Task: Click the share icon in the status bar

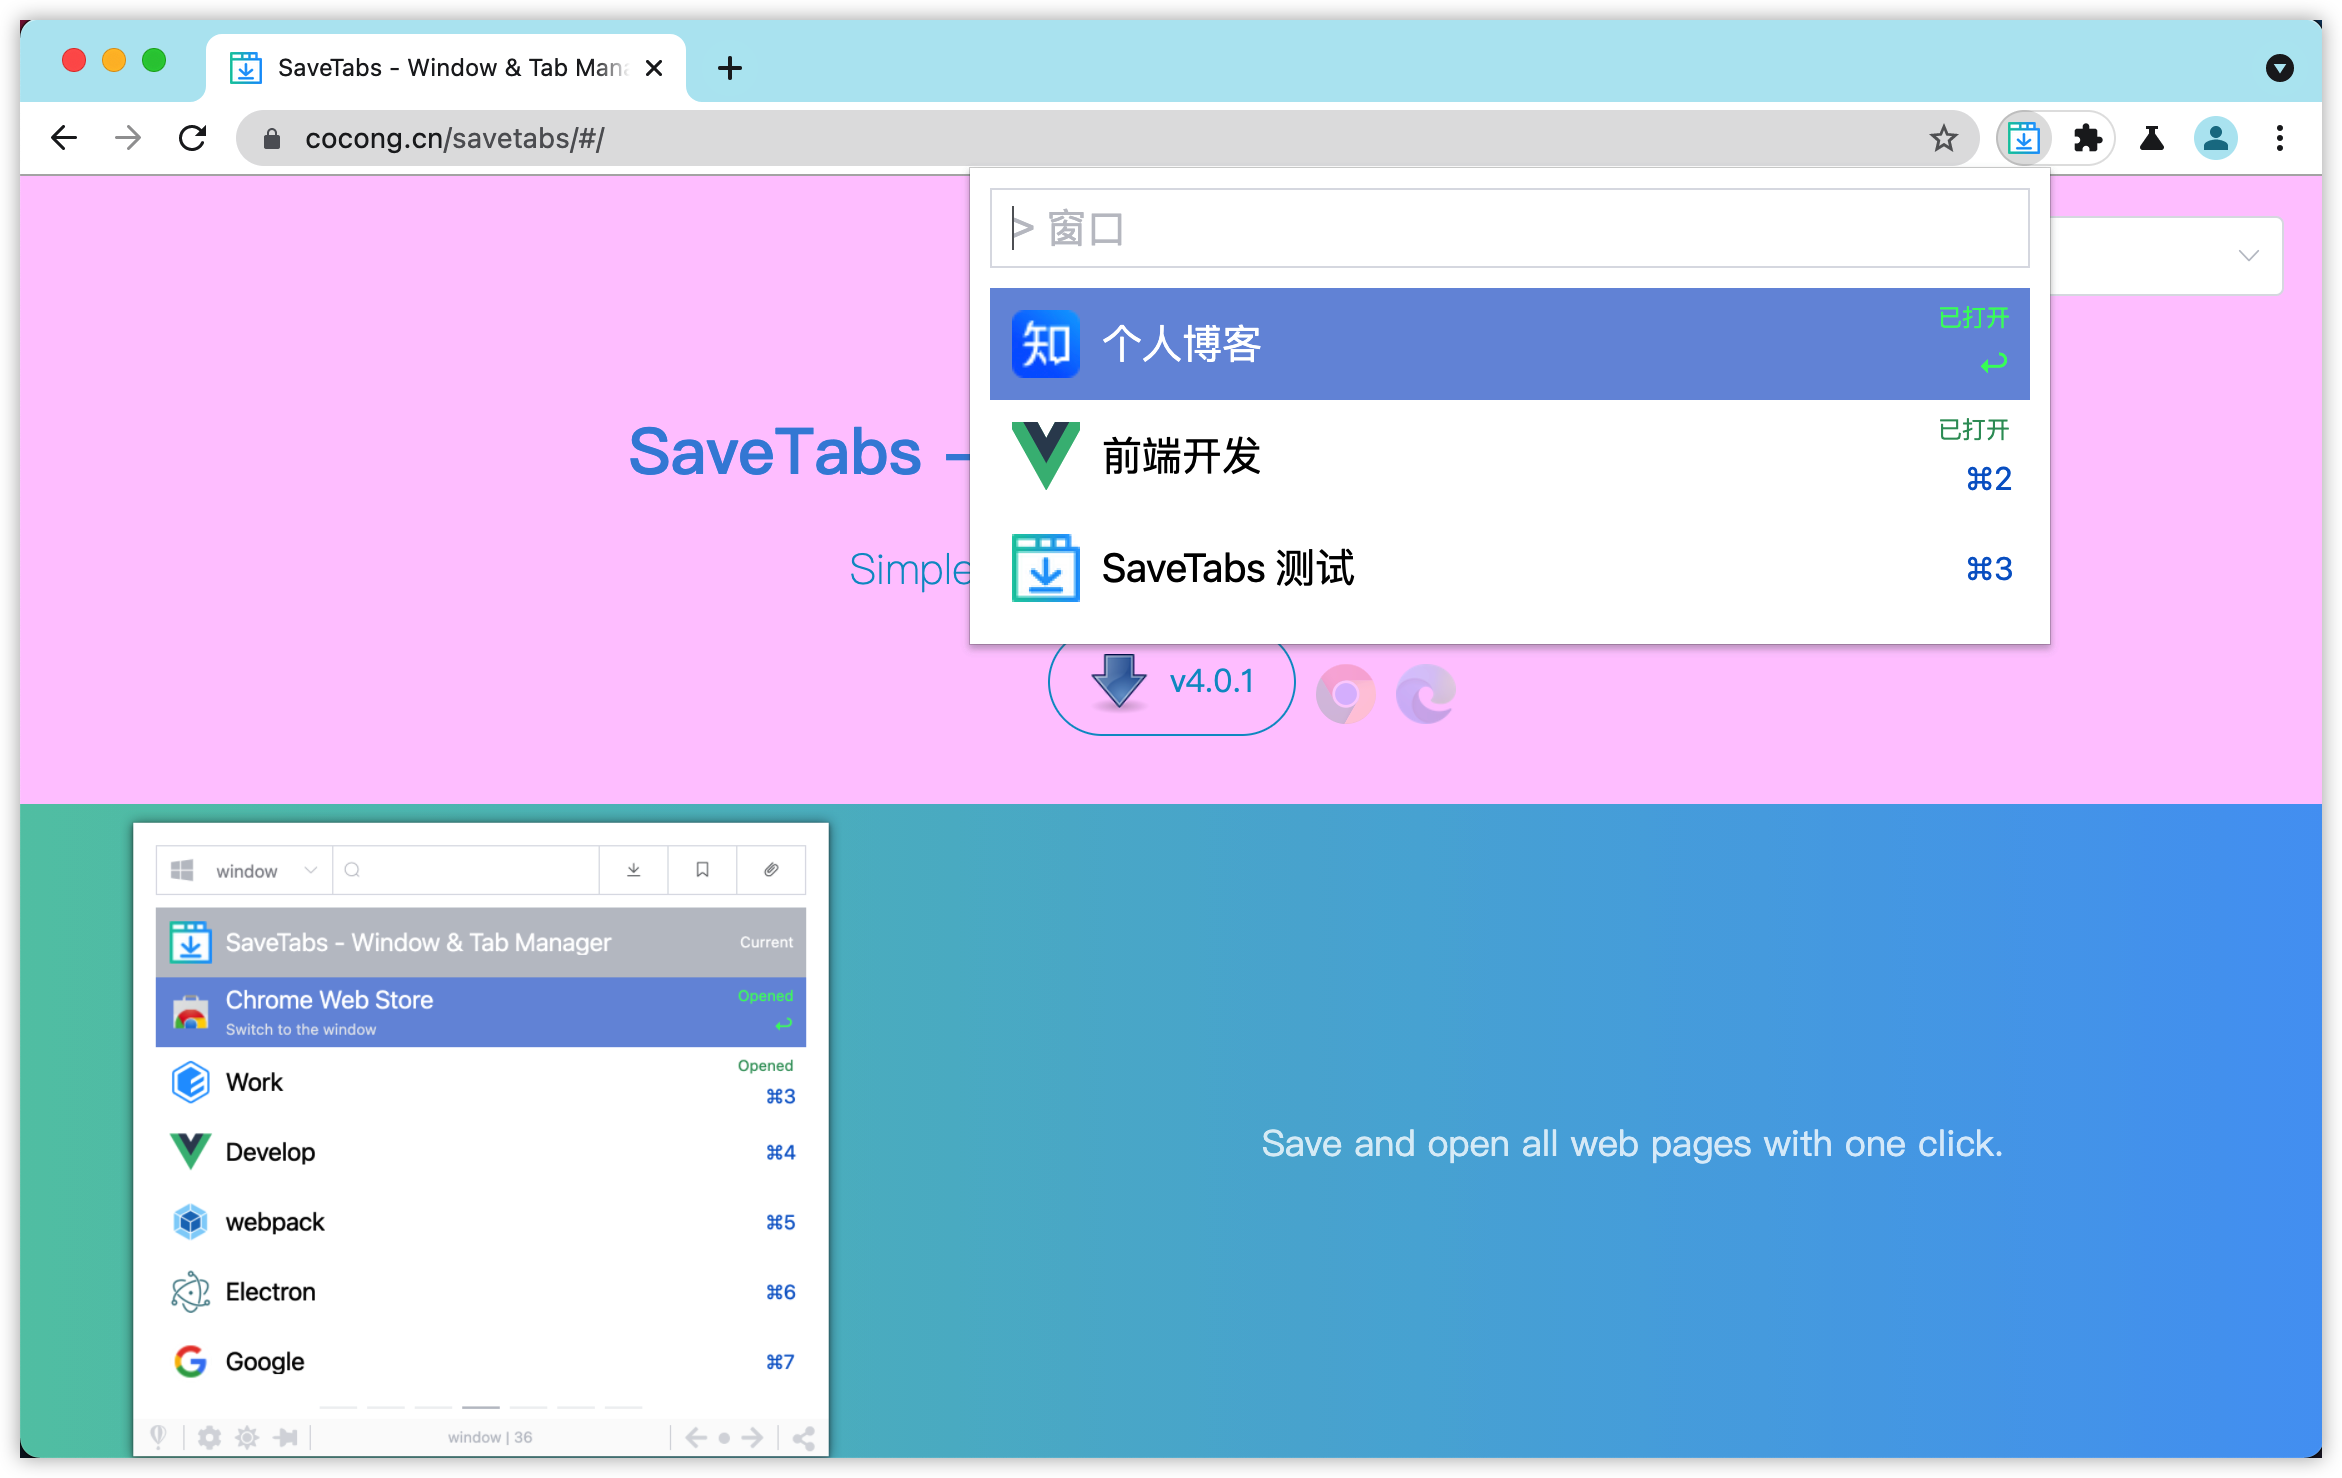Action: point(803,1437)
